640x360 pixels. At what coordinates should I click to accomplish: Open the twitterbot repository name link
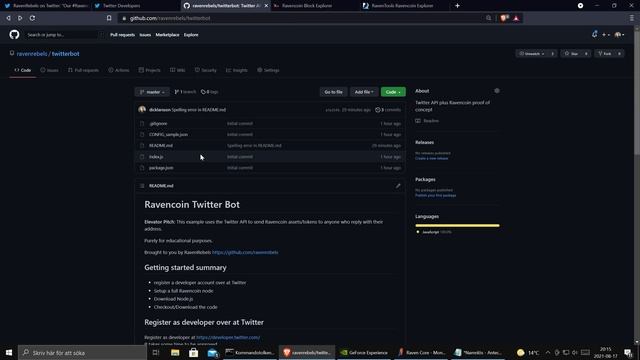[x=65, y=53]
